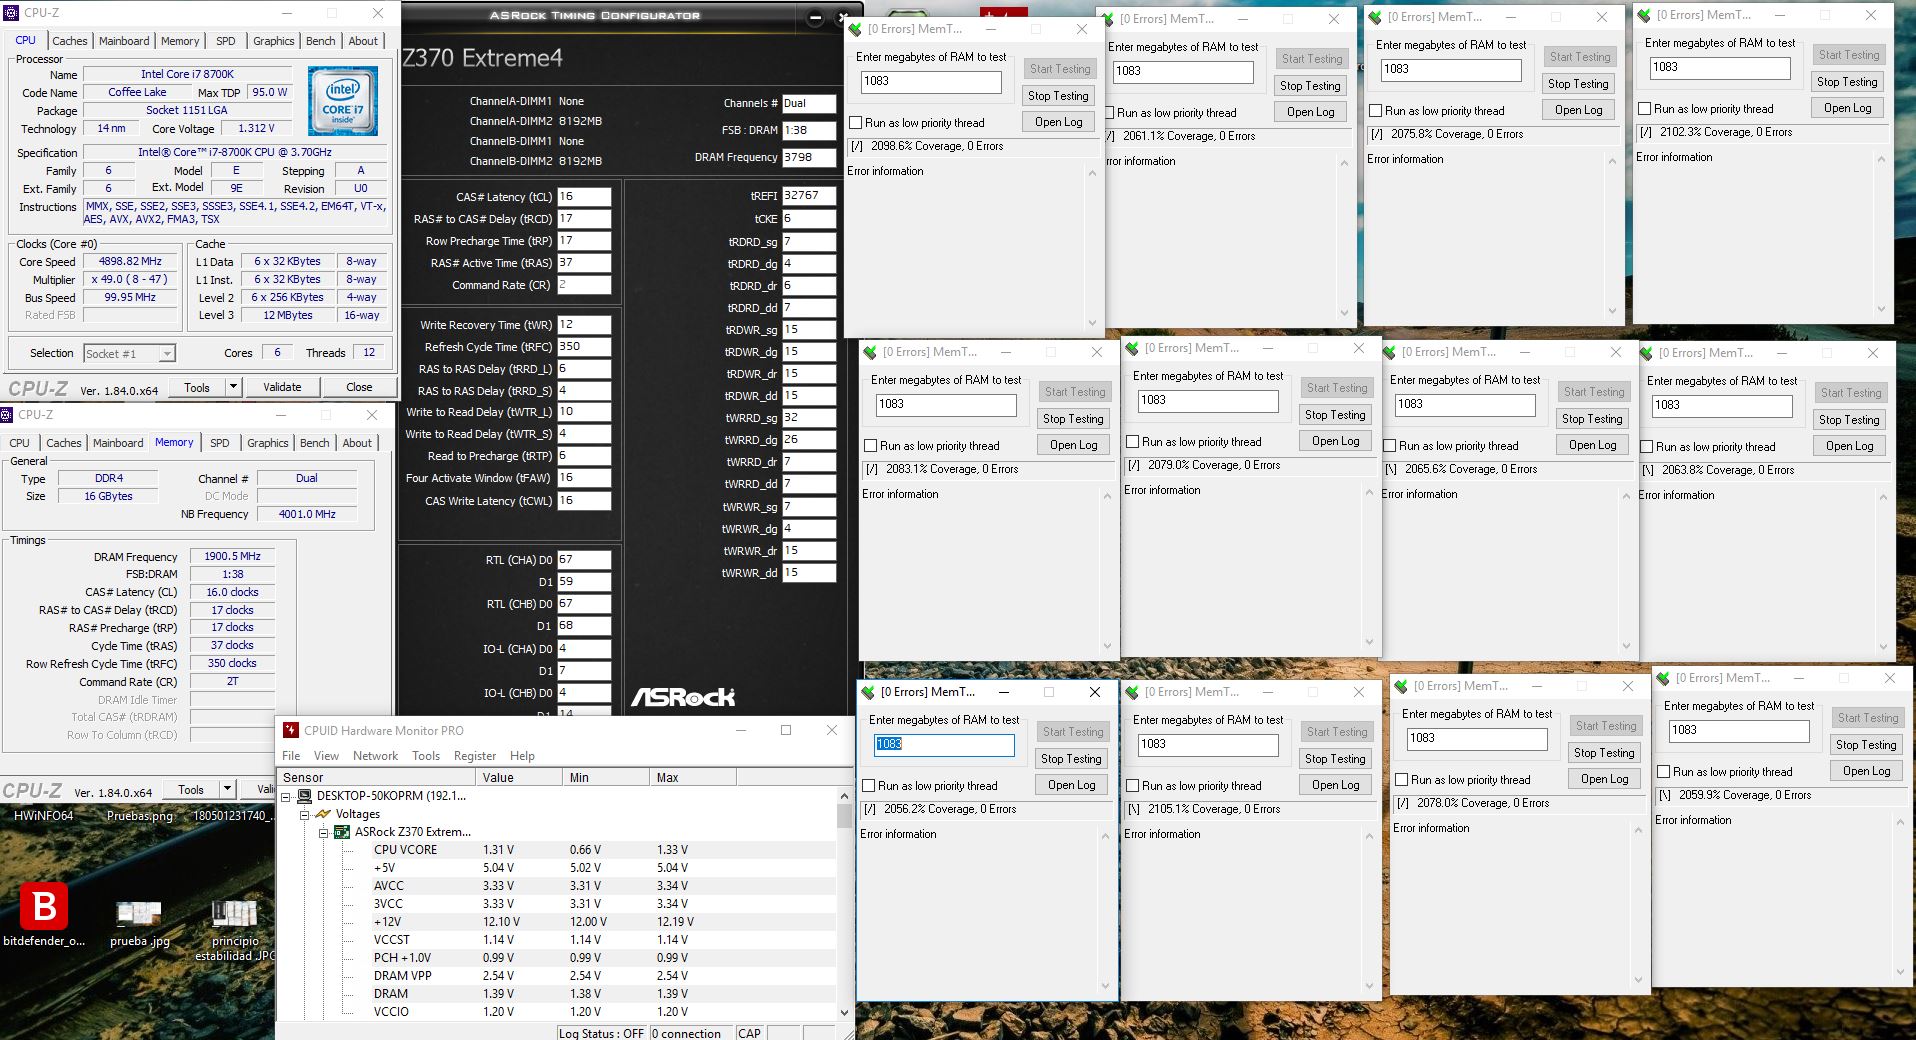
Task: Open the log in the 2098.6% coverage MemTest window
Action: [x=1059, y=122]
